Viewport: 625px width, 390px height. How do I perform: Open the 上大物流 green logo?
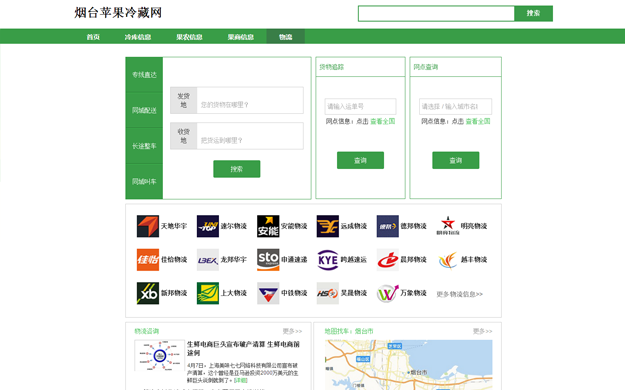(208, 293)
